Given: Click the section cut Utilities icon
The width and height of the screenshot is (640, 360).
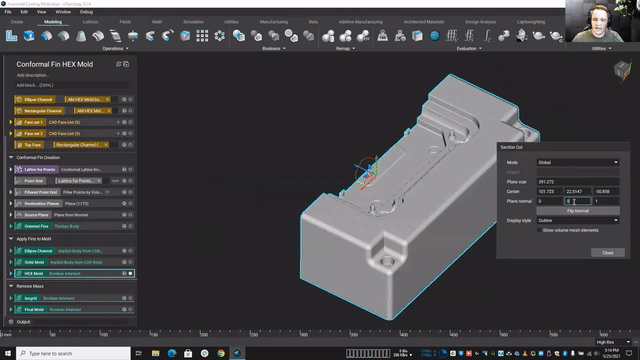Looking at the screenshot, I should click(x=522, y=36).
